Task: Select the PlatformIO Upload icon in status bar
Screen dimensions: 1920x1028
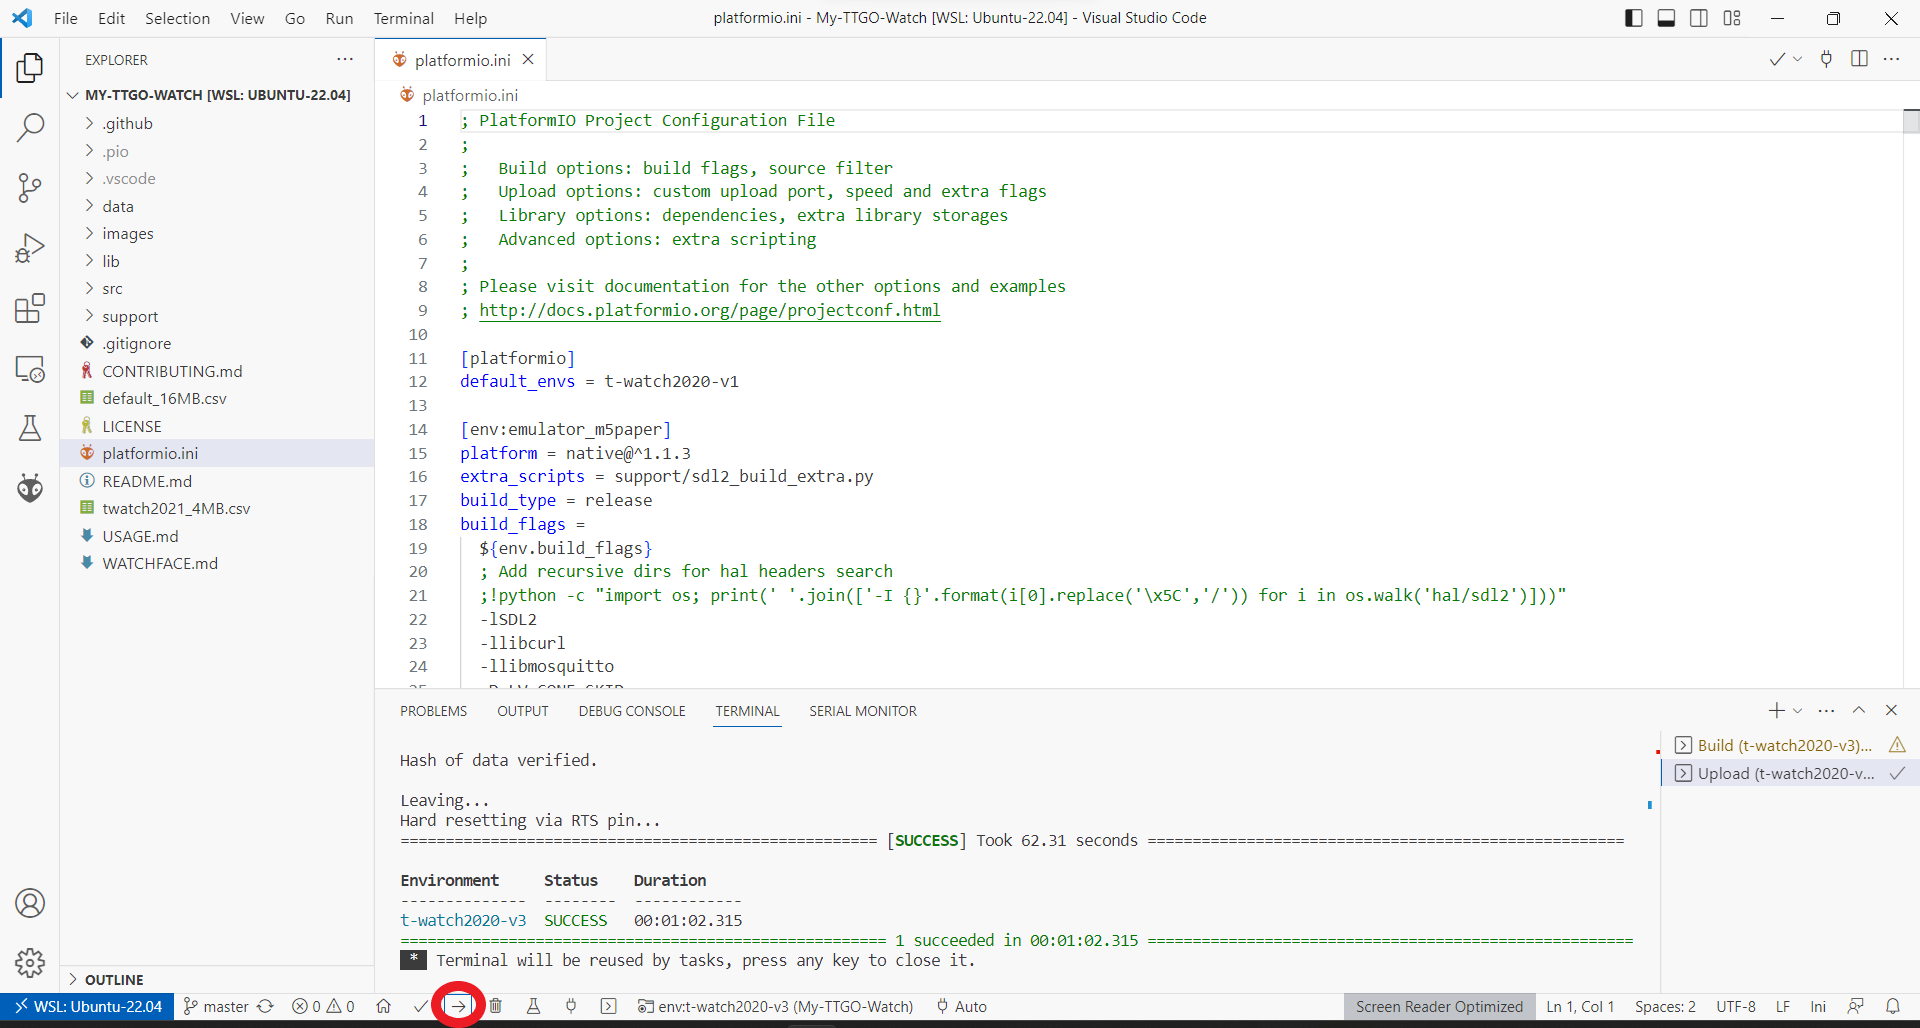Action: [459, 1006]
